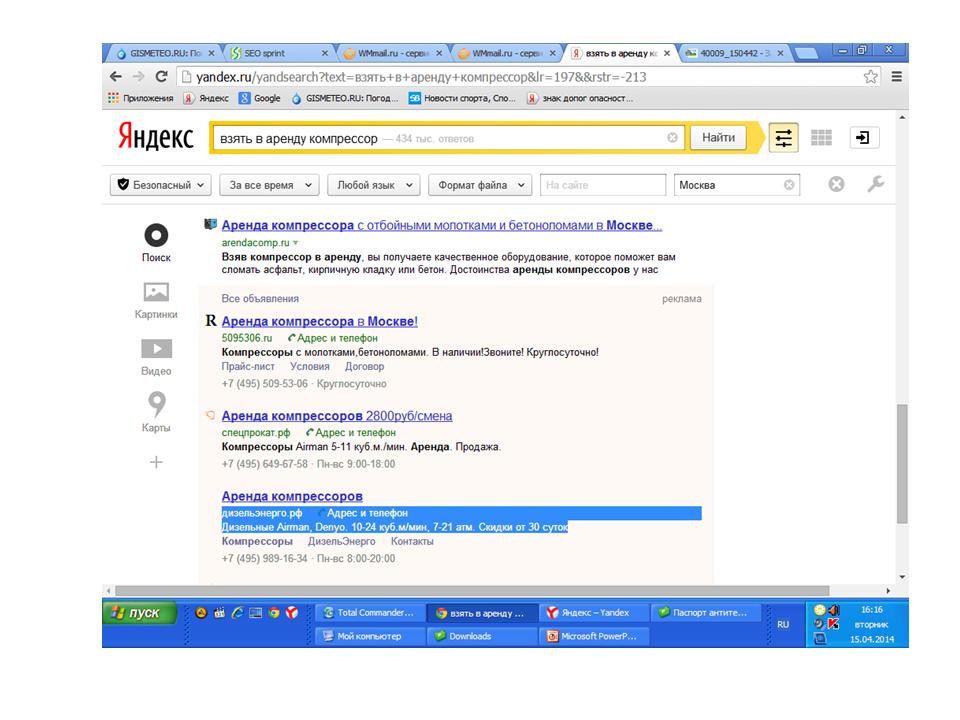This screenshot has width=960, height=720.
Task: Open the new tab button
Action: [806, 54]
